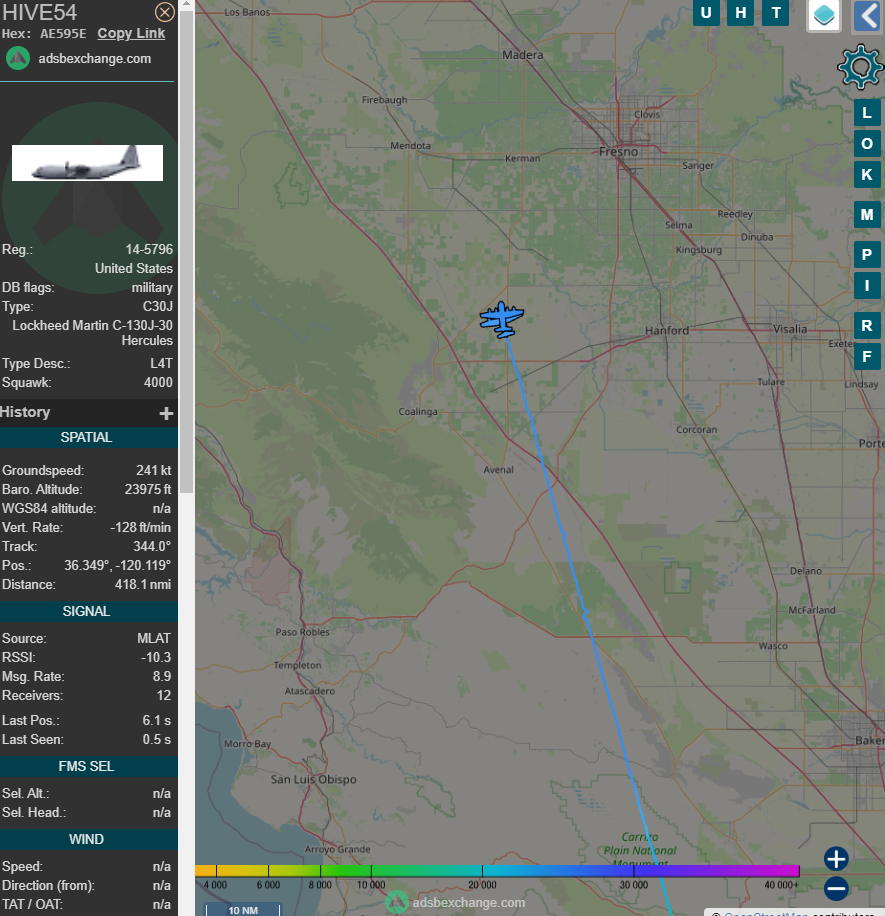Toggle the K map option button
Image resolution: width=885 pixels, height=916 pixels.
(x=867, y=175)
